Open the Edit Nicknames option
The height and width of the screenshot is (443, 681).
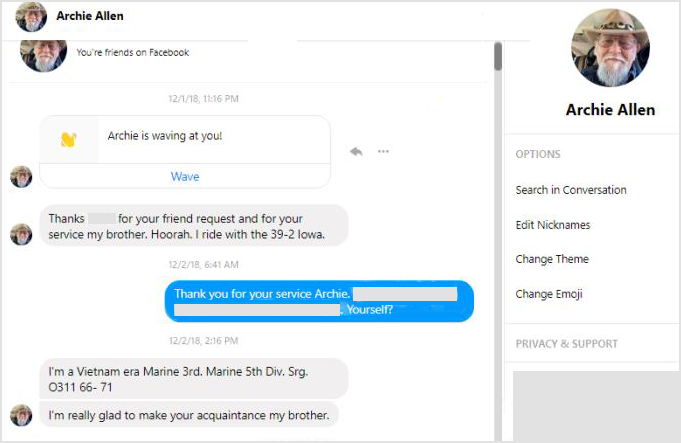click(x=552, y=225)
